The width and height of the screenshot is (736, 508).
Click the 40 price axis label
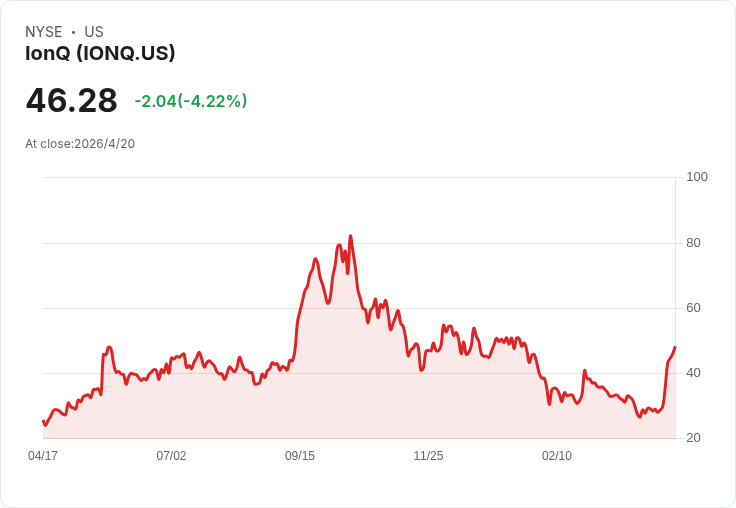pos(693,373)
